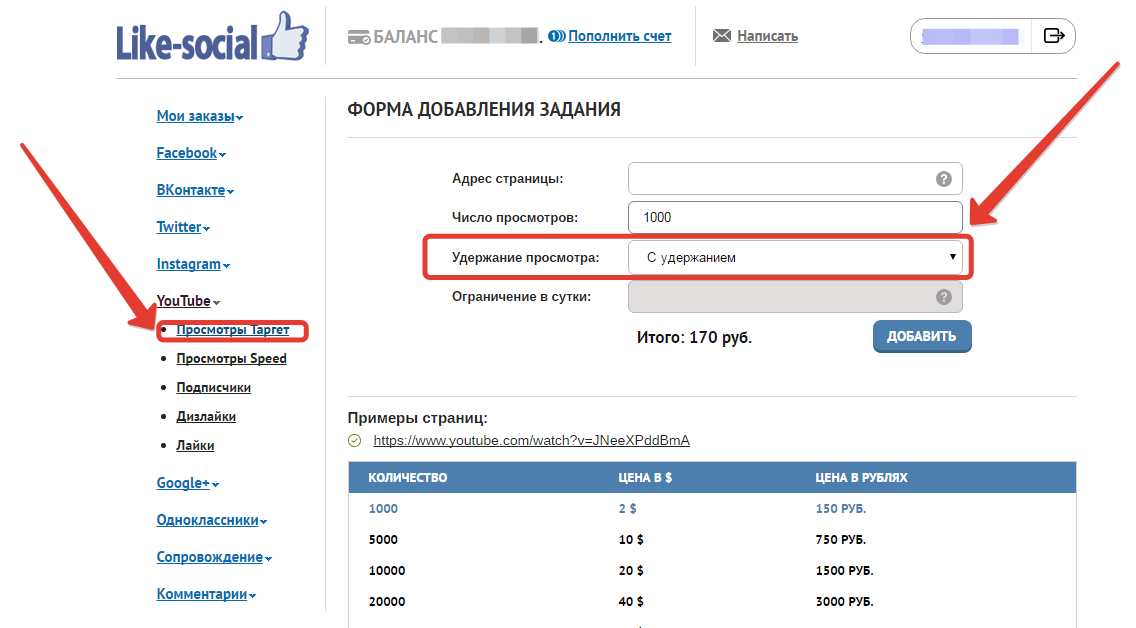The image size is (1136, 628).
Task: Click help icon in Ограничение в сутки field
Action: click(x=943, y=296)
